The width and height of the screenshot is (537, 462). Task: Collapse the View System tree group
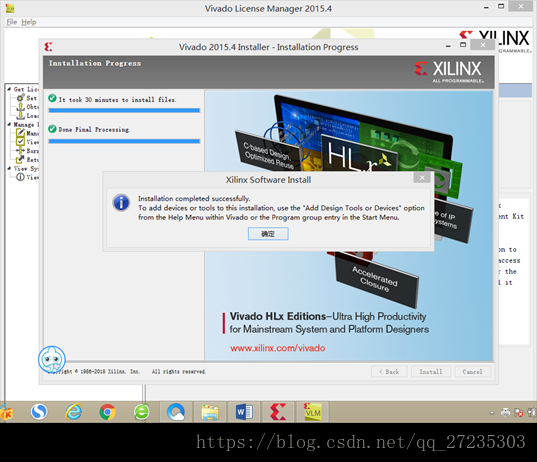click(9, 168)
